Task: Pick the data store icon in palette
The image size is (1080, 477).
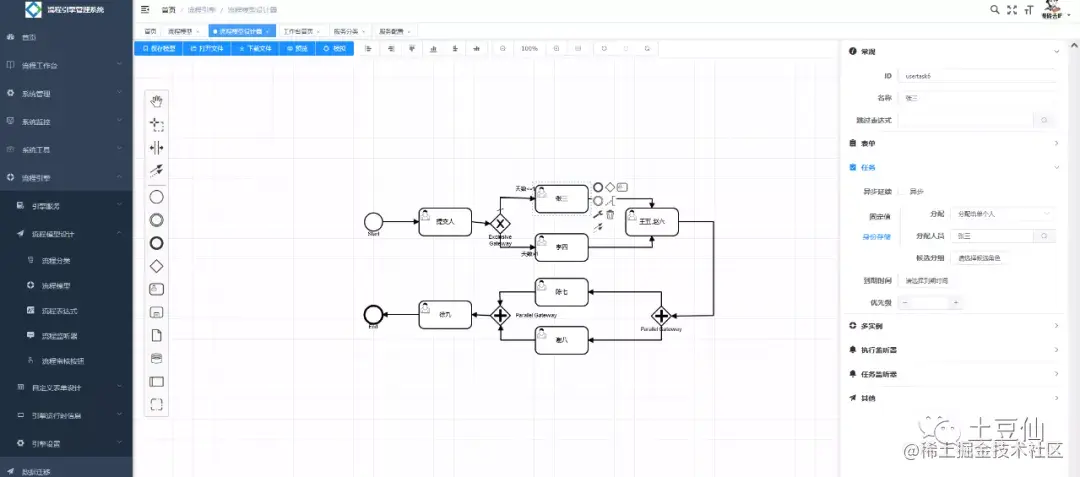Action: pos(156,359)
